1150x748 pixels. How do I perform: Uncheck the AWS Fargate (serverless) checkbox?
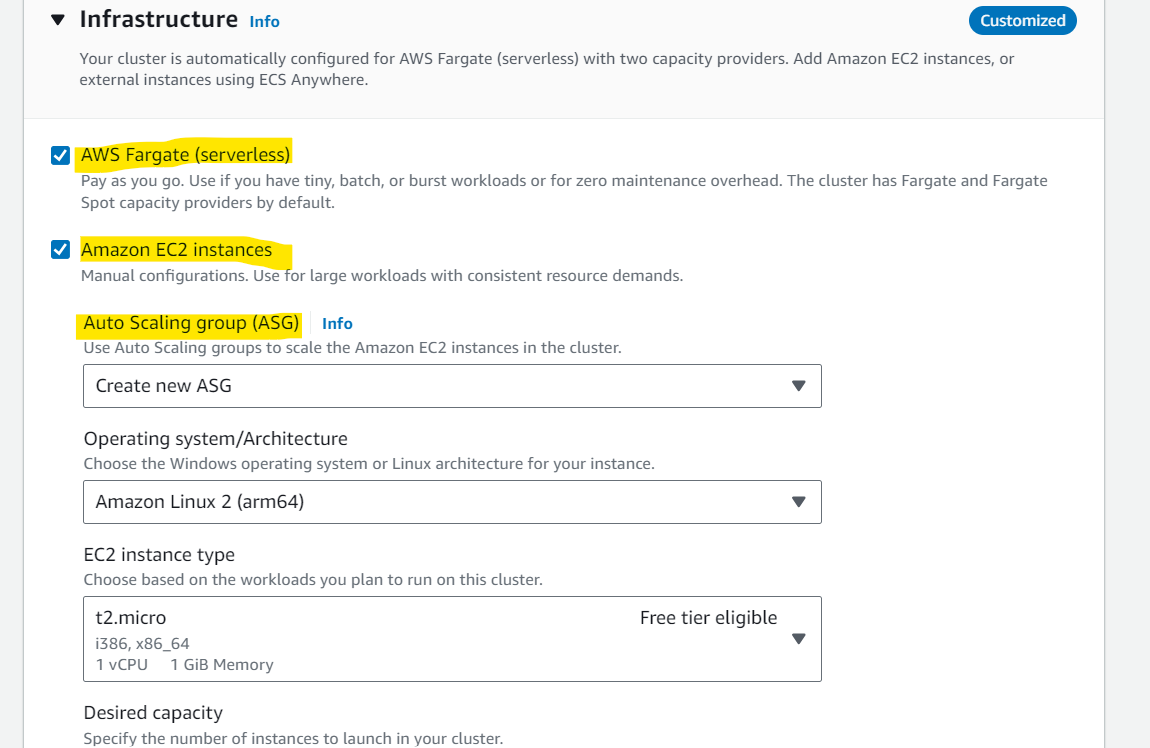pyautogui.click(x=60, y=155)
